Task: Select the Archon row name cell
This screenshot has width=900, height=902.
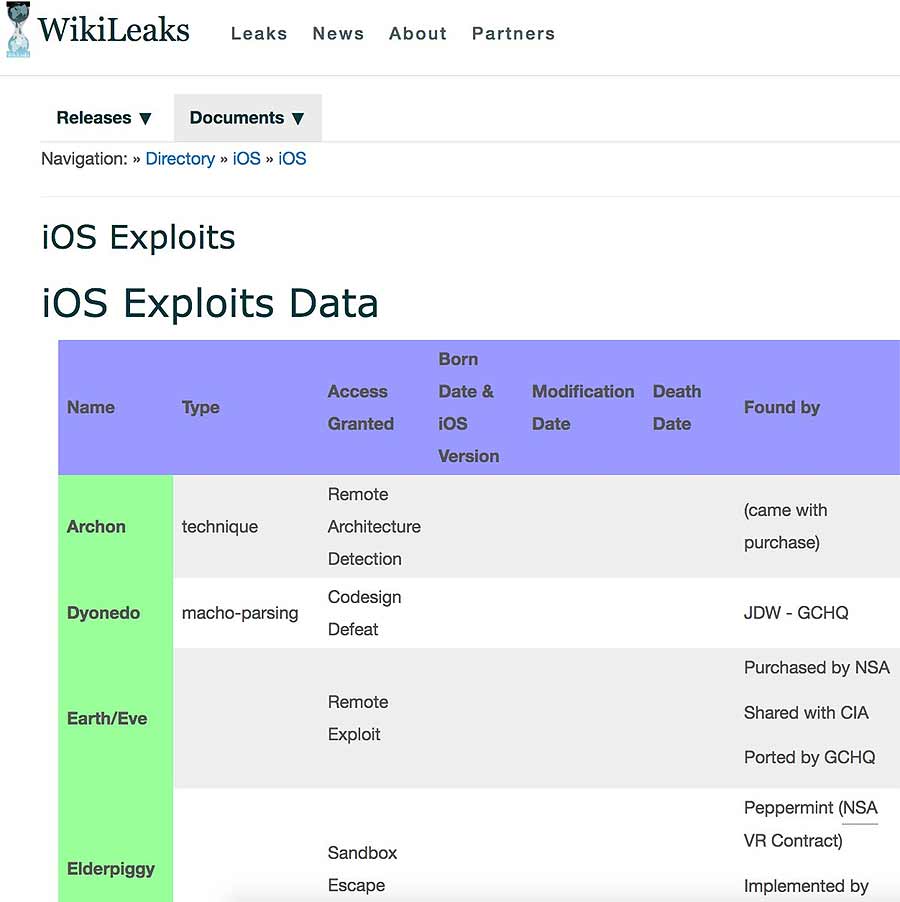Action: click(116, 526)
